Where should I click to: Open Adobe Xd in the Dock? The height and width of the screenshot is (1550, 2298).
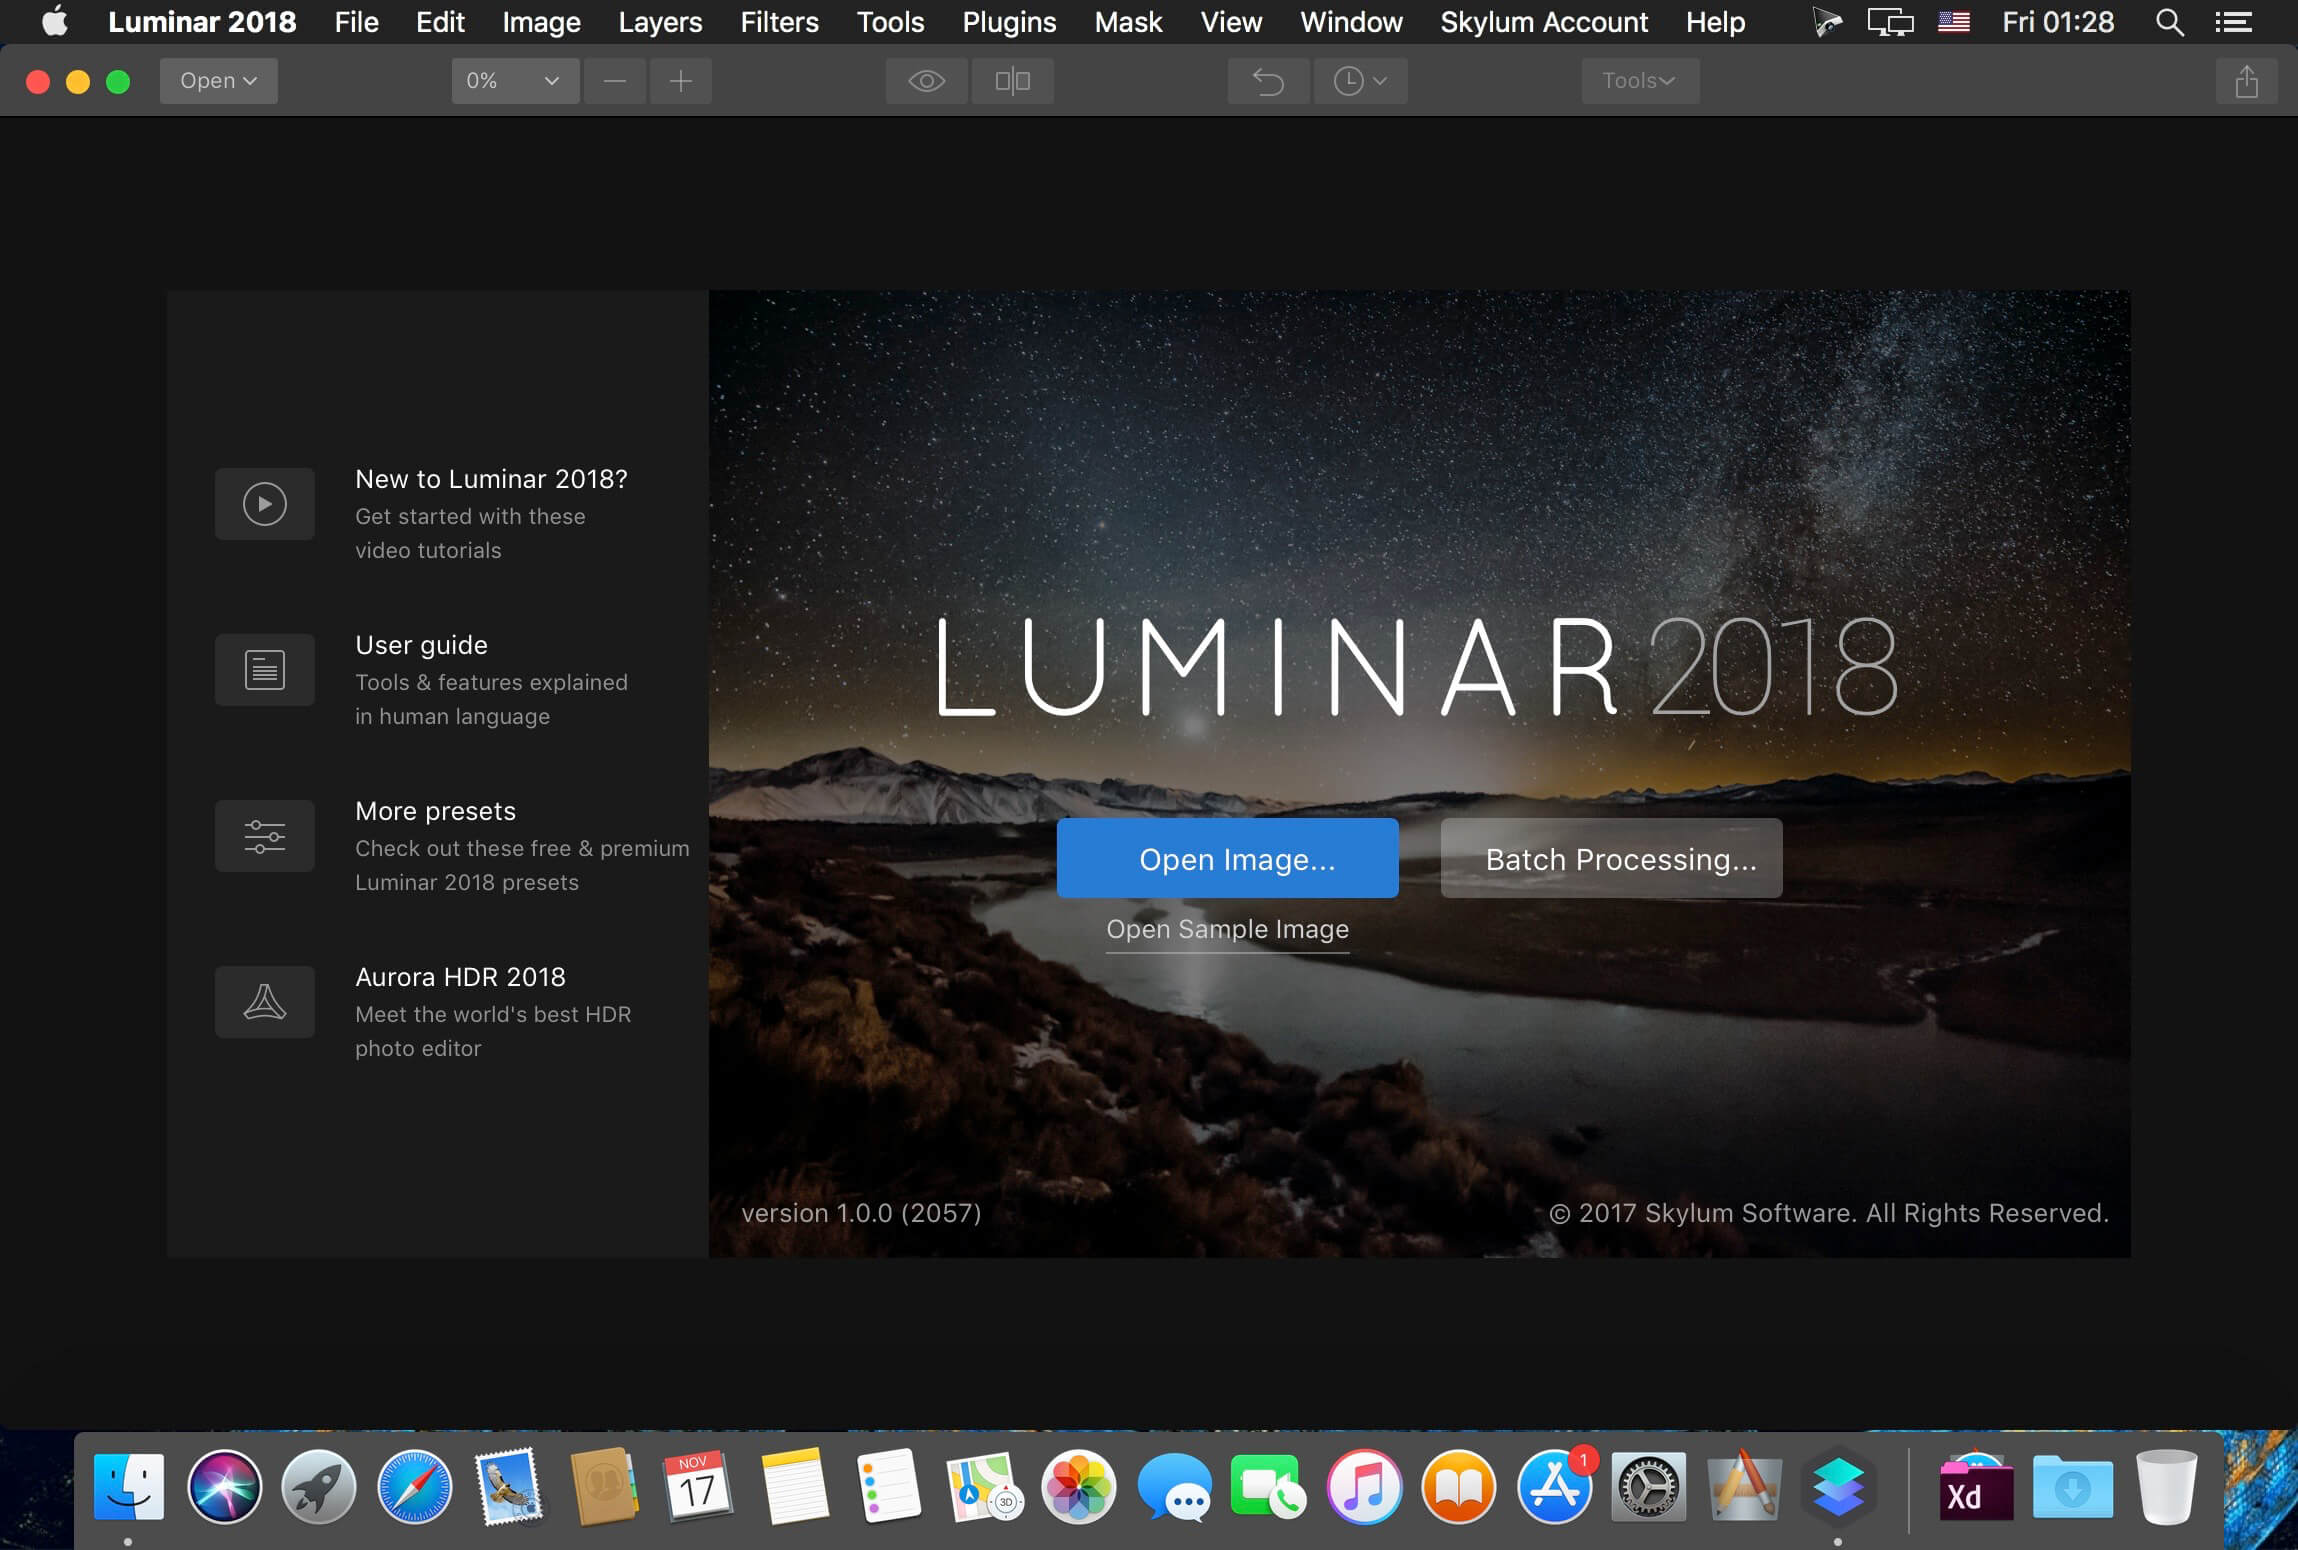(x=1976, y=1487)
